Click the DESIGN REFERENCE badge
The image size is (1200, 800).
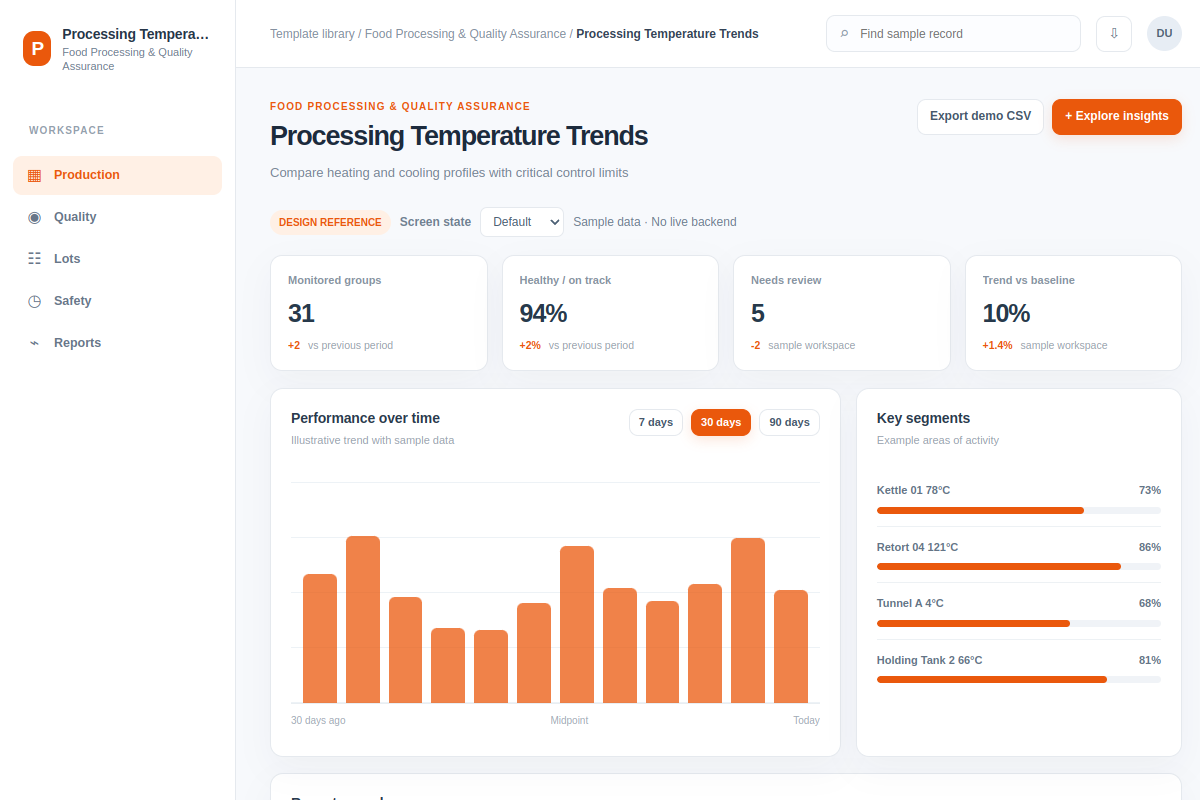(x=330, y=222)
